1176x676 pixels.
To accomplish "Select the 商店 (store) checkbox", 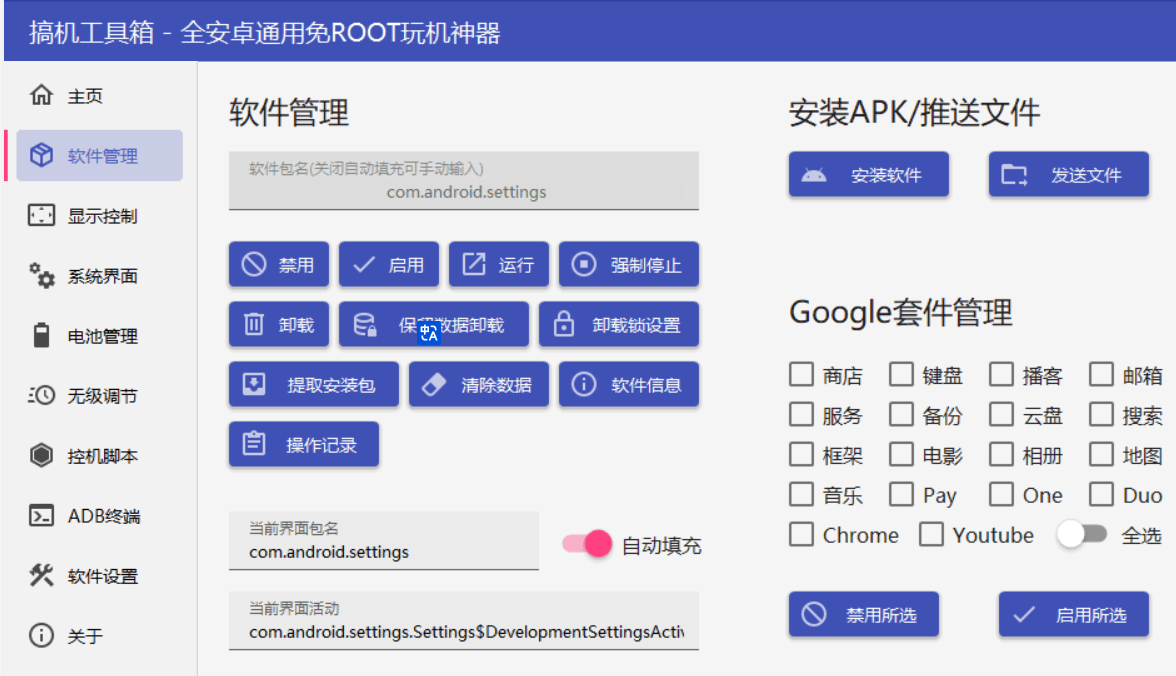I will pyautogui.click(x=801, y=375).
